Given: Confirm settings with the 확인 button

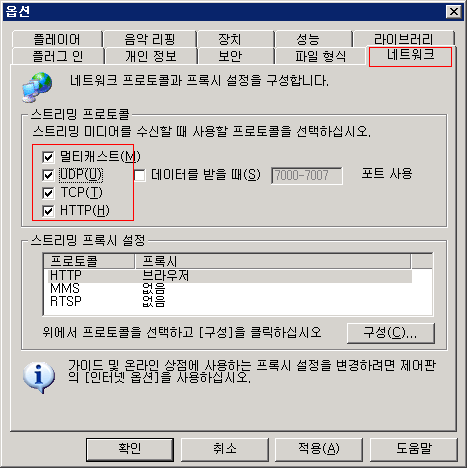Looking at the screenshot, I should [x=130, y=449].
